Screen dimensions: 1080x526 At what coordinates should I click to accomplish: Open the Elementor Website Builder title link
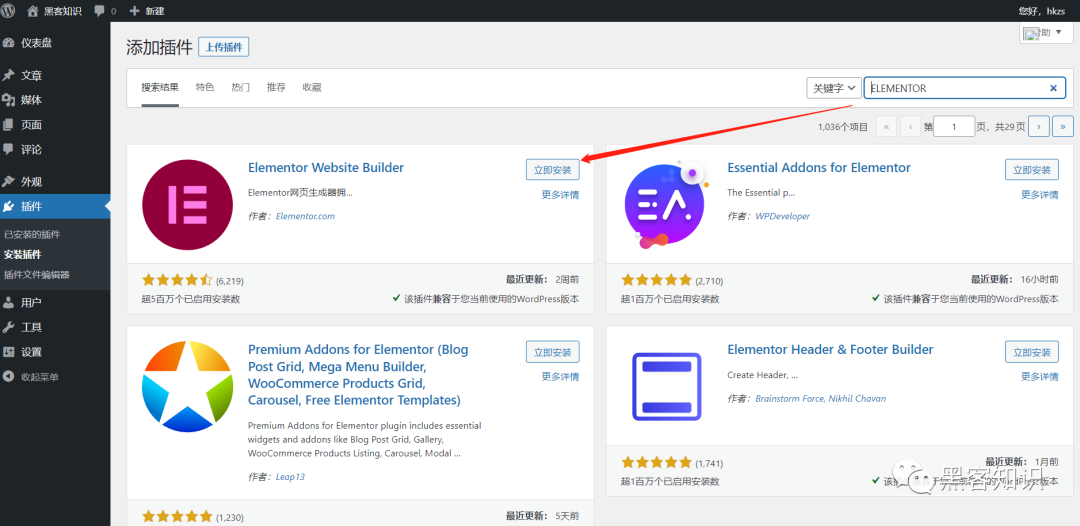click(326, 167)
